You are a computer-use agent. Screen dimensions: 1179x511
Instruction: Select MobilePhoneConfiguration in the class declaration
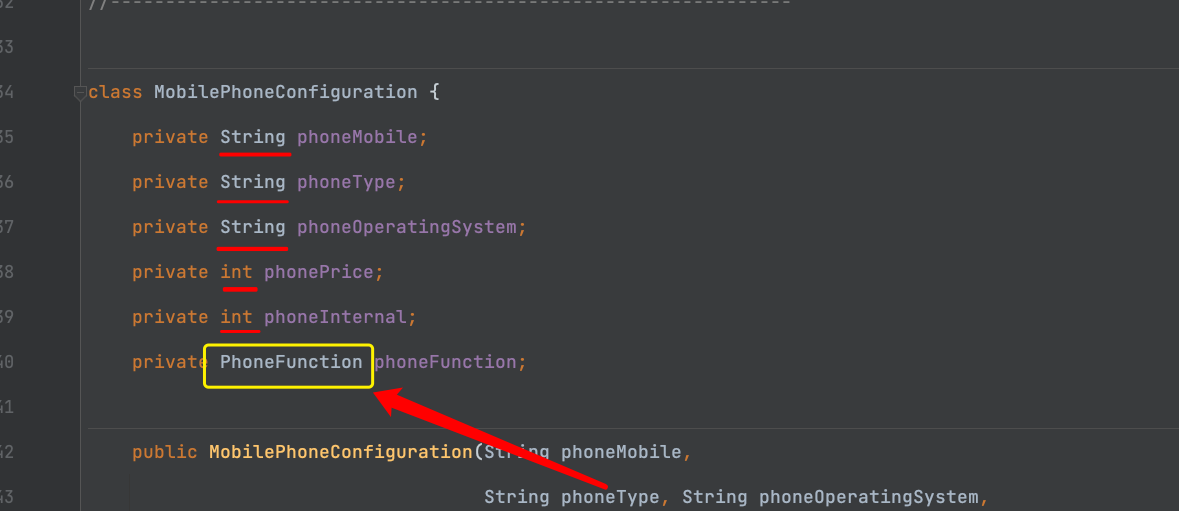[x=285, y=92]
